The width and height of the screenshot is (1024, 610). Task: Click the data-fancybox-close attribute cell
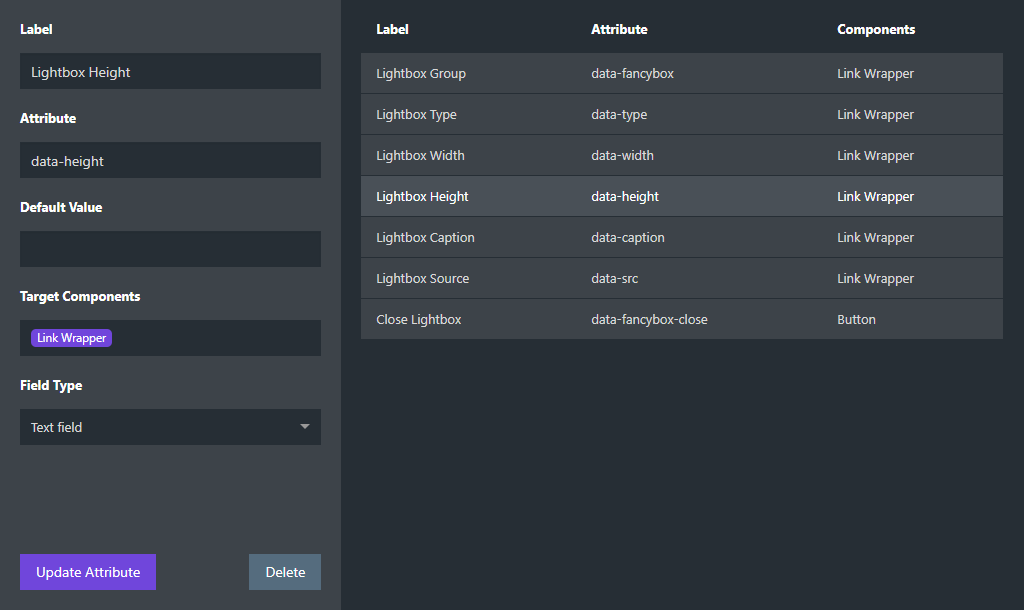pyautogui.click(x=649, y=320)
